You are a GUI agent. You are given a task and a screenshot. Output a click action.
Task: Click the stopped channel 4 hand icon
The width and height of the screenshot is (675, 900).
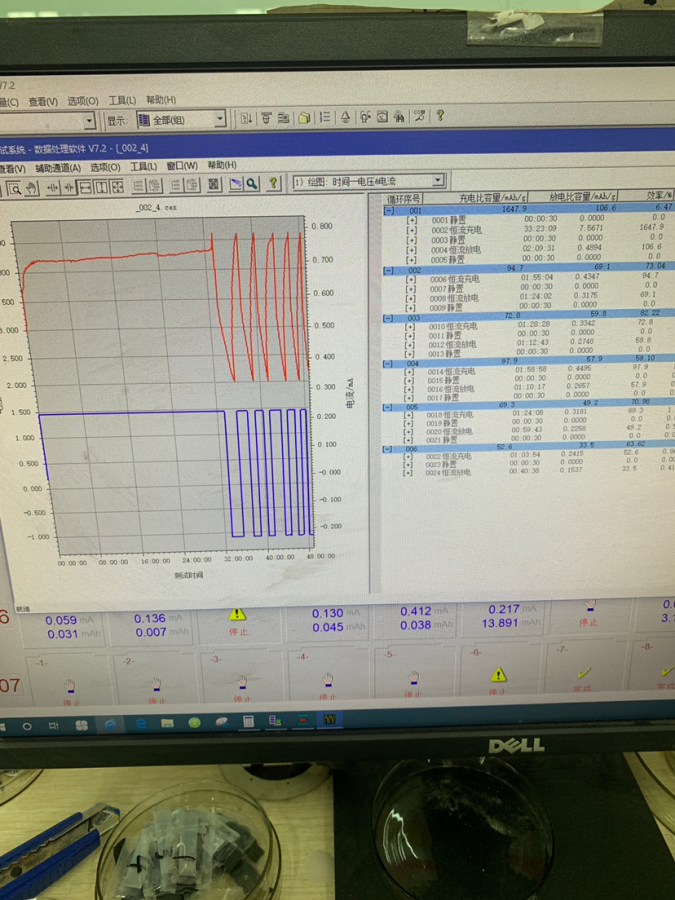pyautogui.click(x=326, y=680)
